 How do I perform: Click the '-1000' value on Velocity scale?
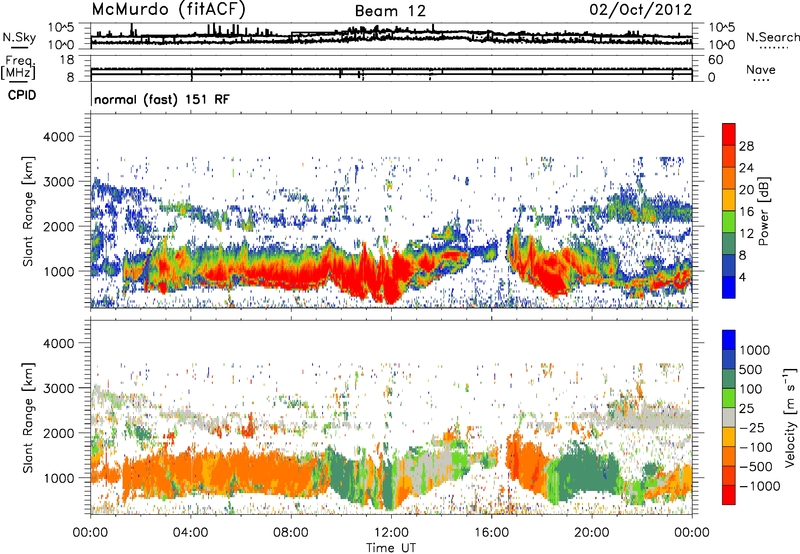760,486
